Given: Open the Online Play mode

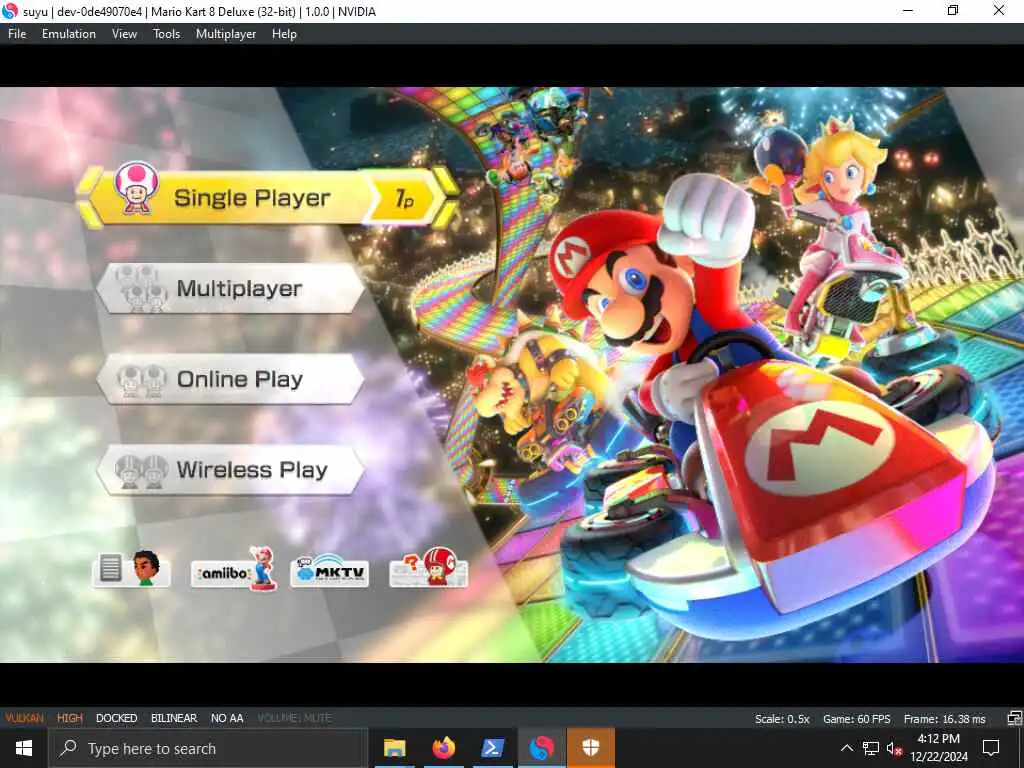Looking at the screenshot, I should point(230,379).
